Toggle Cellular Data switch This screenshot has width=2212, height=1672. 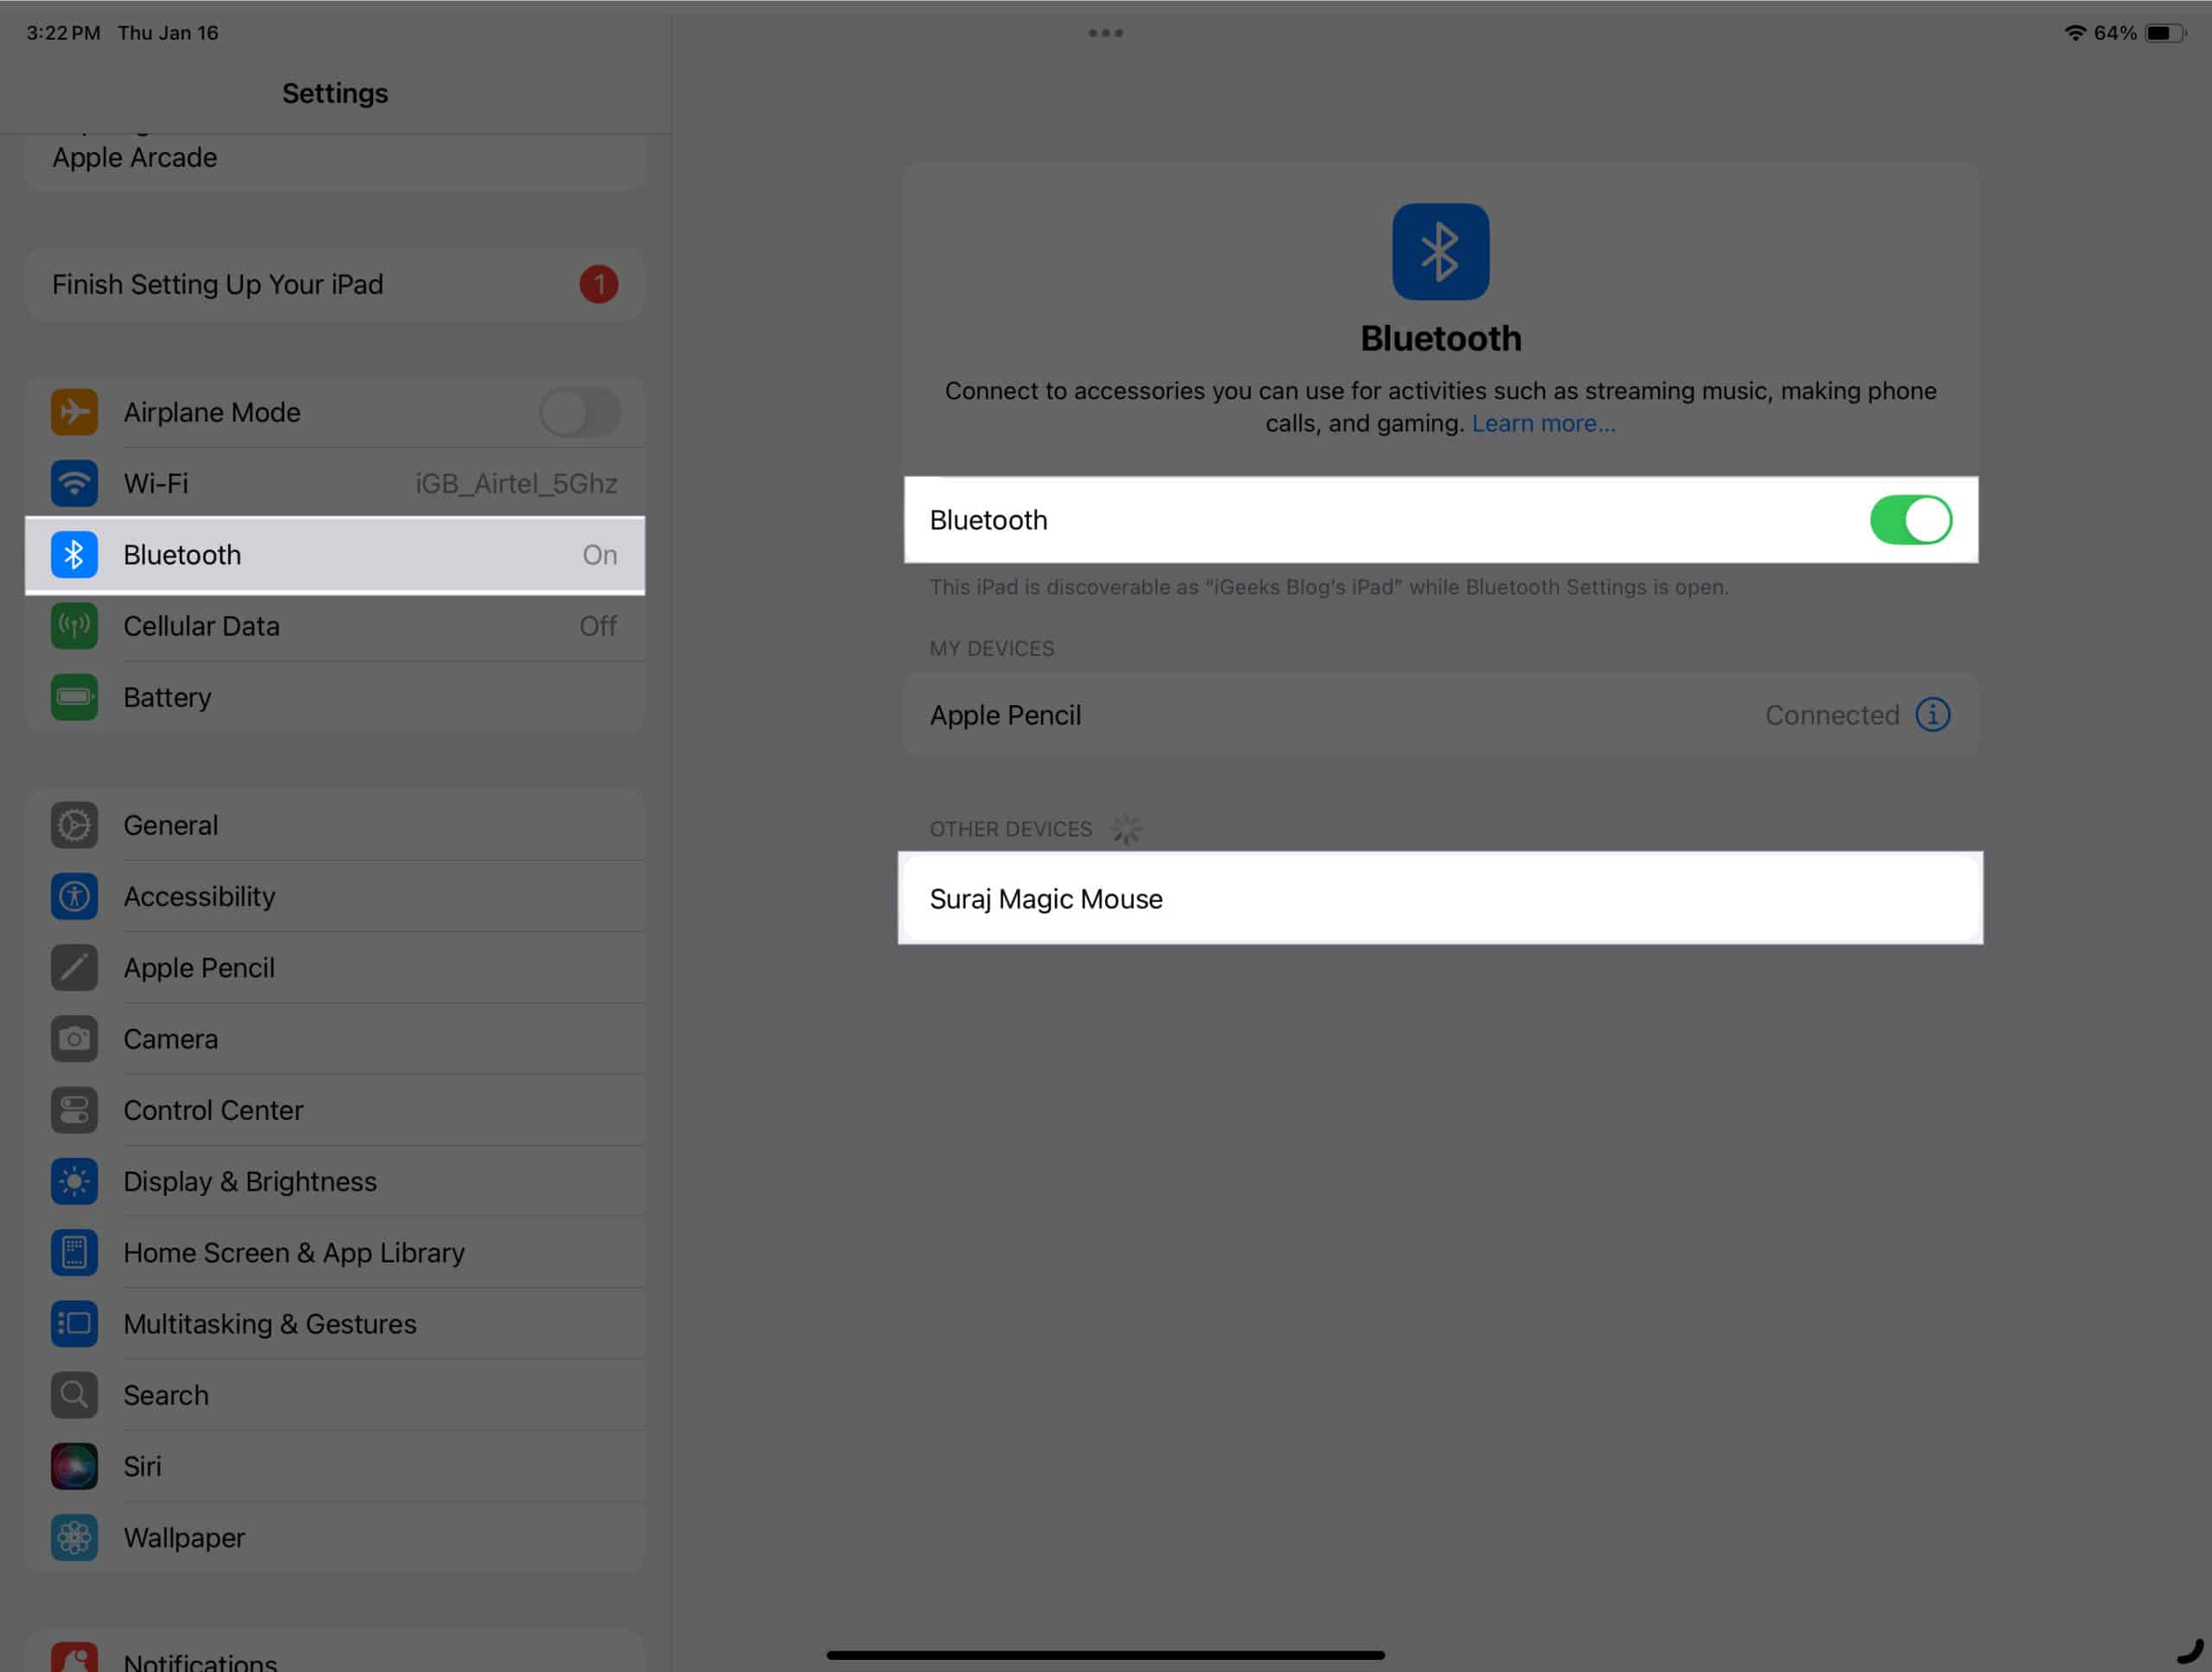[x=597, y=626]
